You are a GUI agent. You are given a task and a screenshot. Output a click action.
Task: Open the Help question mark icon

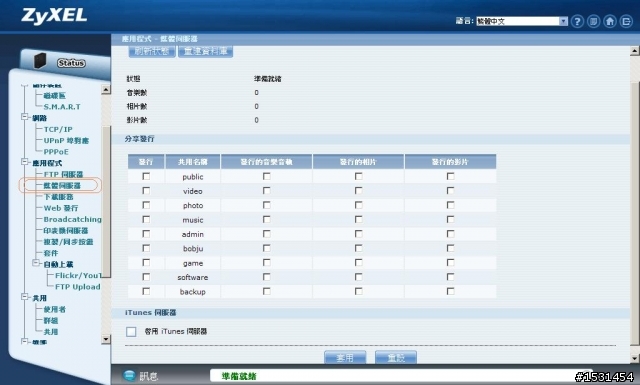(577, 21)
